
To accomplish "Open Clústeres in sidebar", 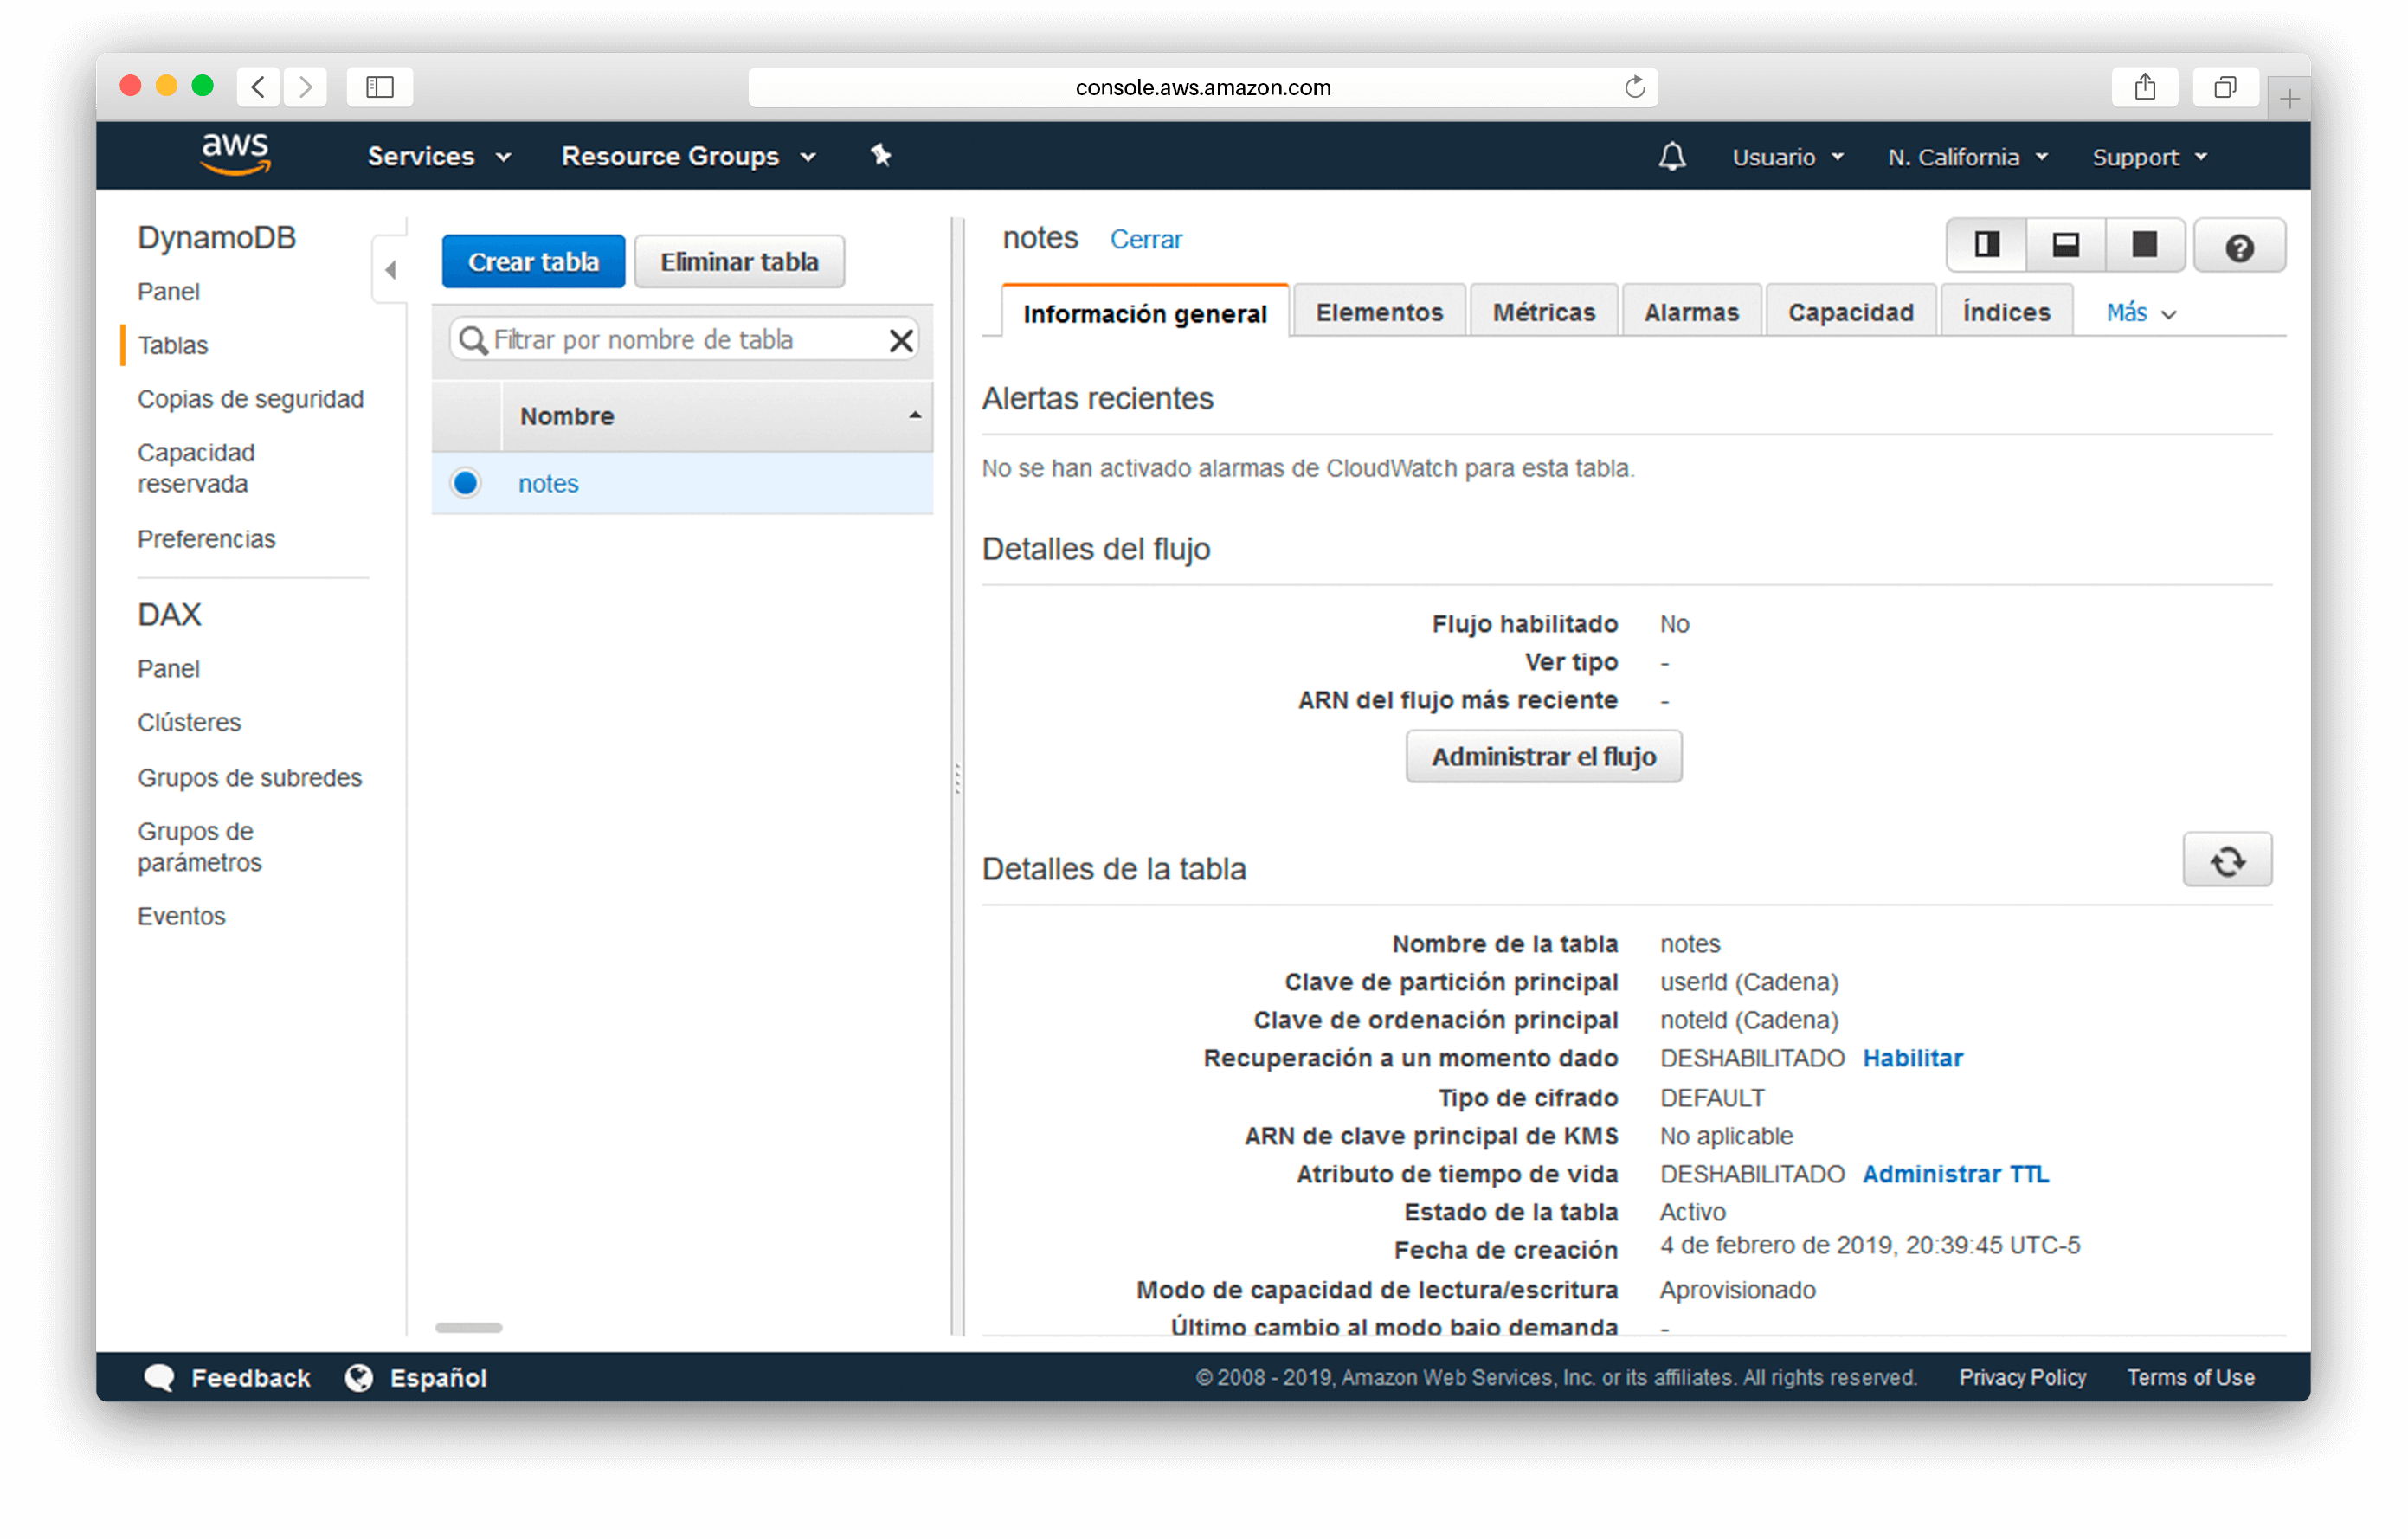I will click(189, 723).
